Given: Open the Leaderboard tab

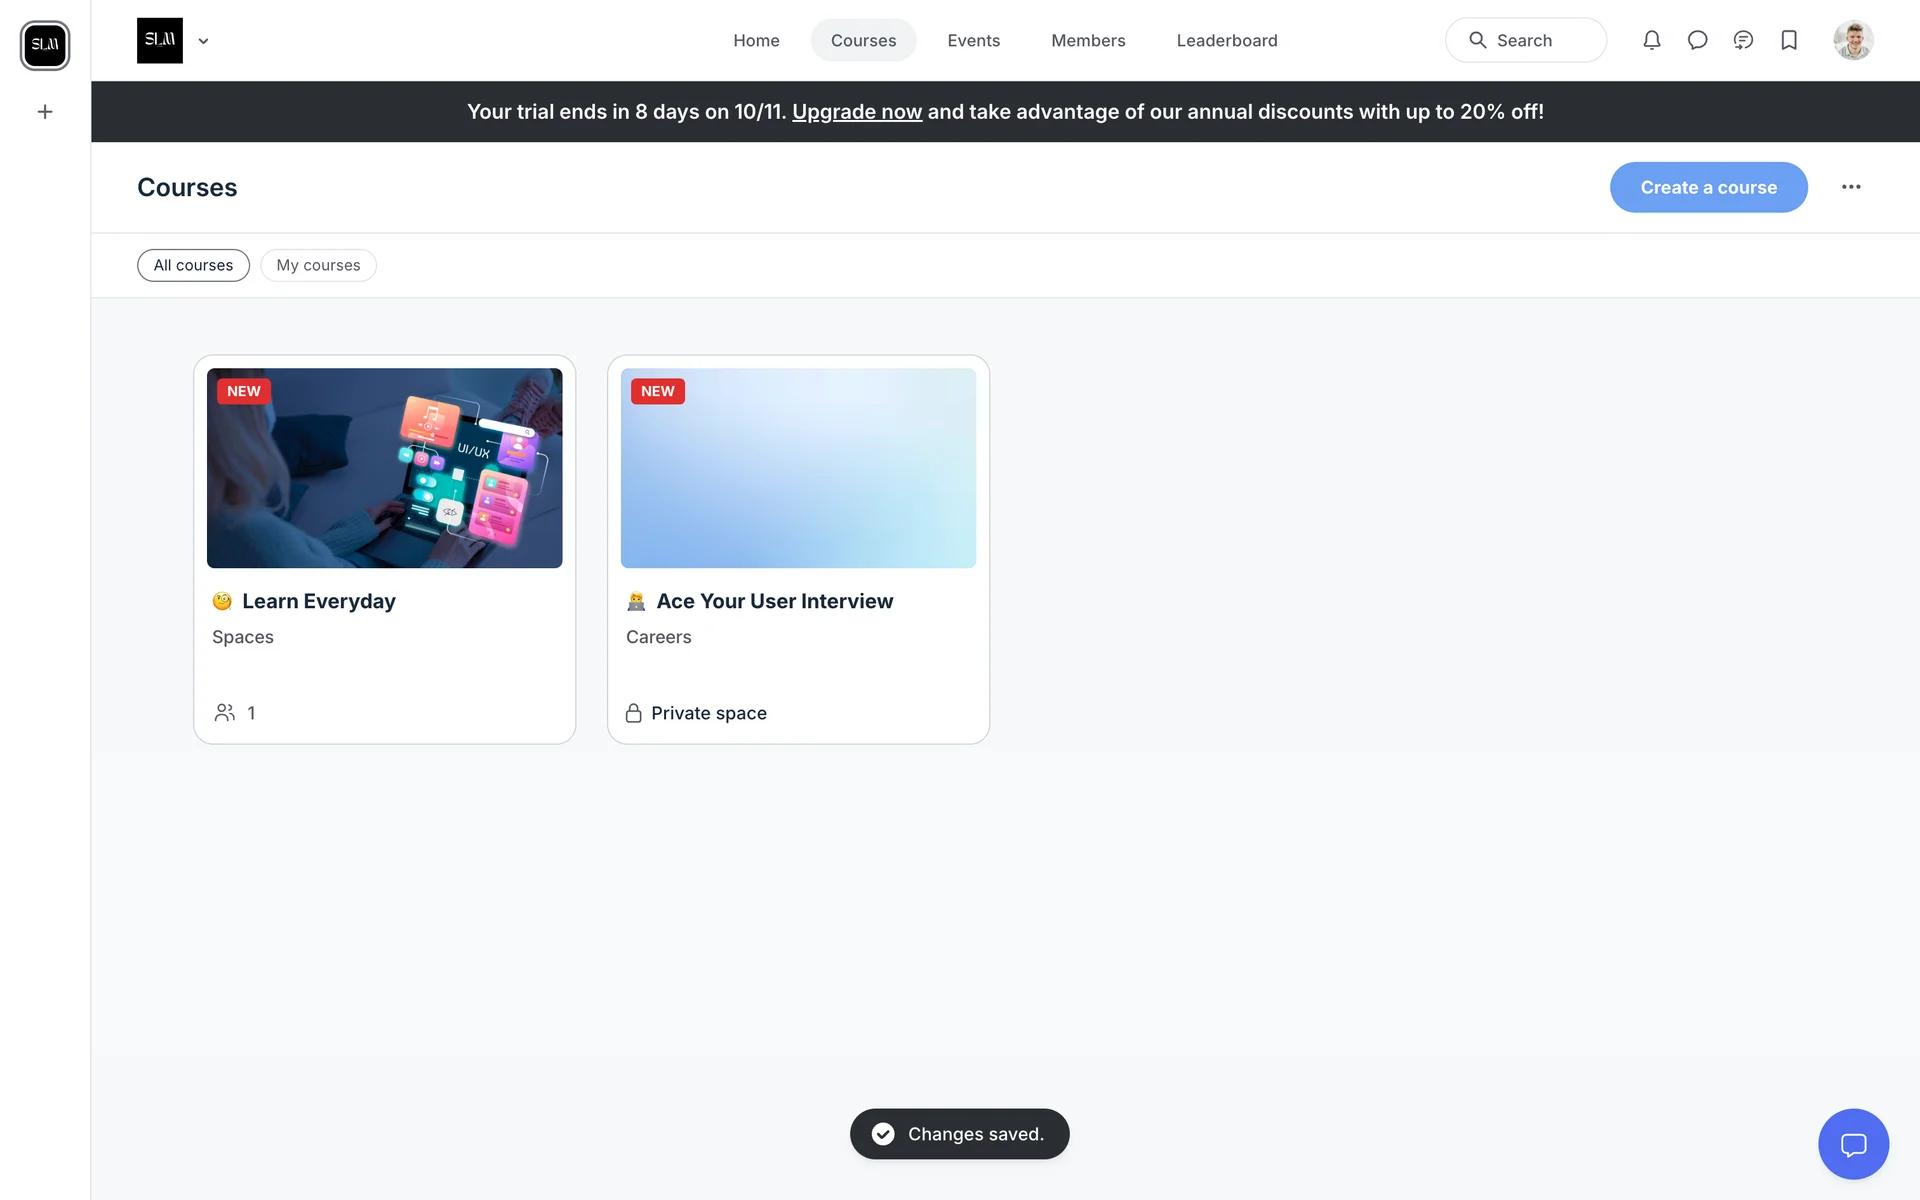Looking at the screenshot, I should point(1226,40).
